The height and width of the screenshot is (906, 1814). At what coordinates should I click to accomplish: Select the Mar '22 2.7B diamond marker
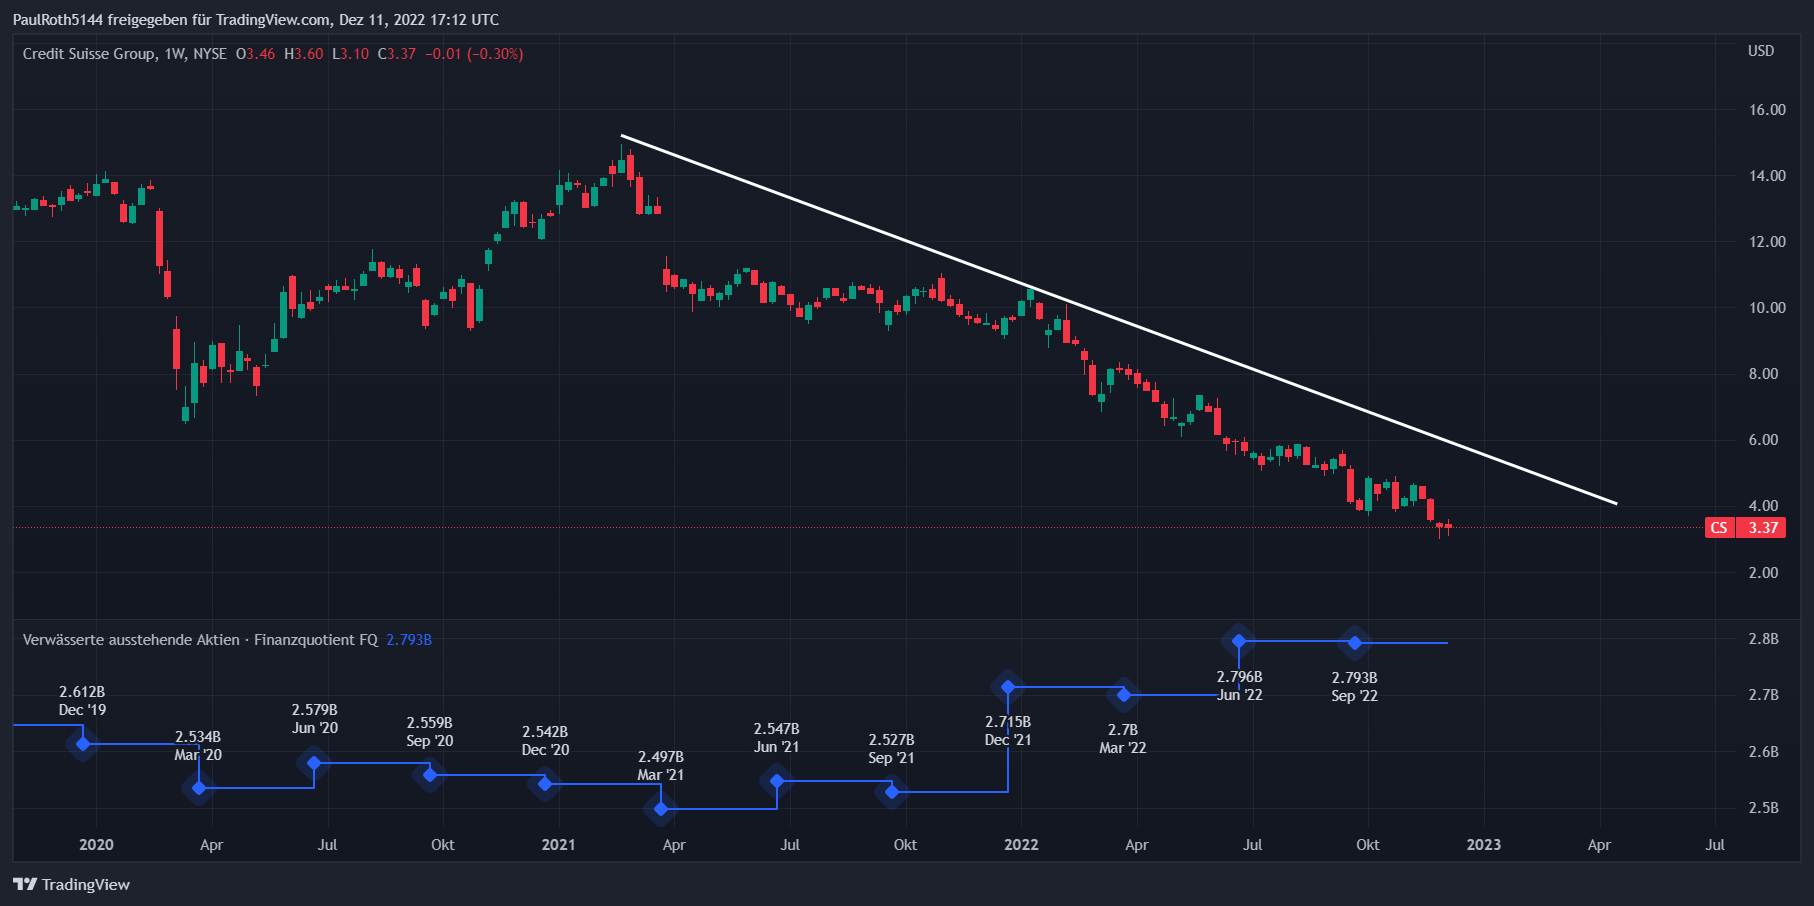(x=1123, y=695)
